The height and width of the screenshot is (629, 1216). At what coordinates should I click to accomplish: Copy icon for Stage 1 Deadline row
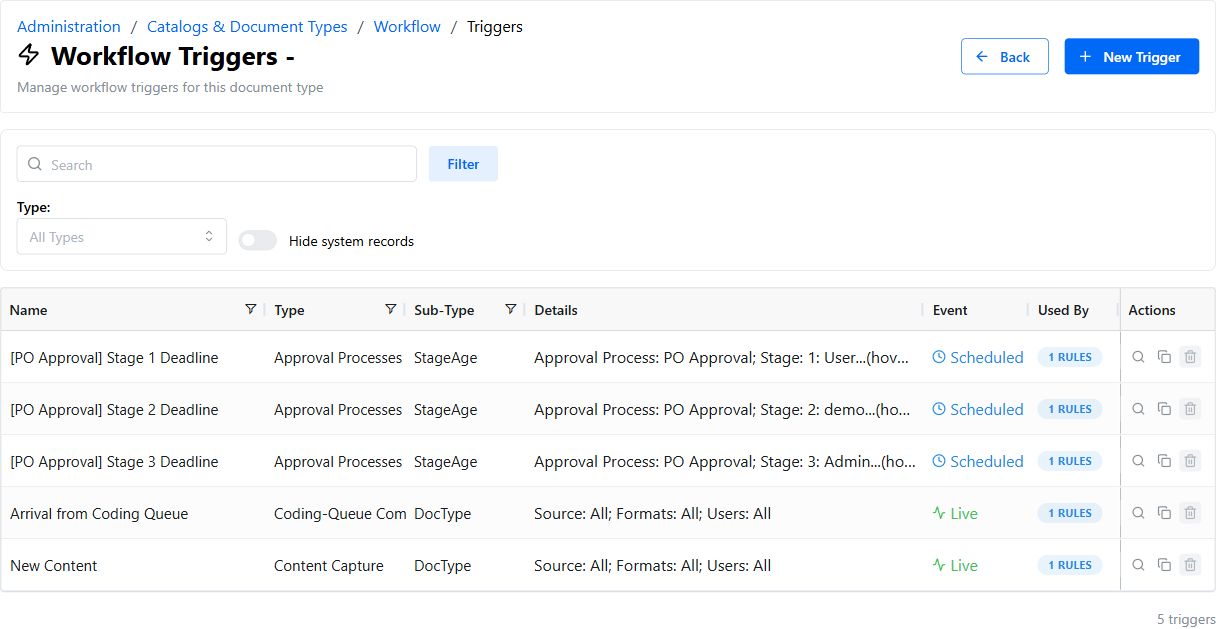point(1164,357)
